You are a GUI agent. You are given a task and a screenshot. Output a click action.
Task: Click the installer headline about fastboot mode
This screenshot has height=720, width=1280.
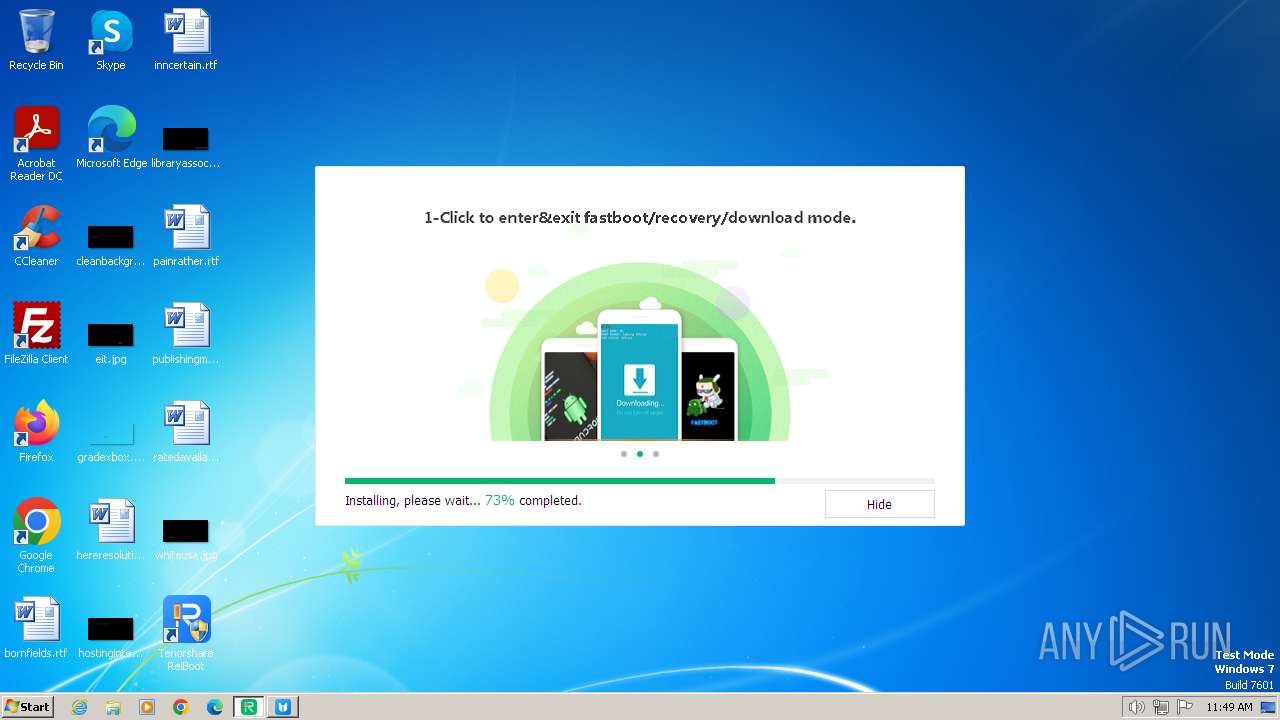click(640, 217)
